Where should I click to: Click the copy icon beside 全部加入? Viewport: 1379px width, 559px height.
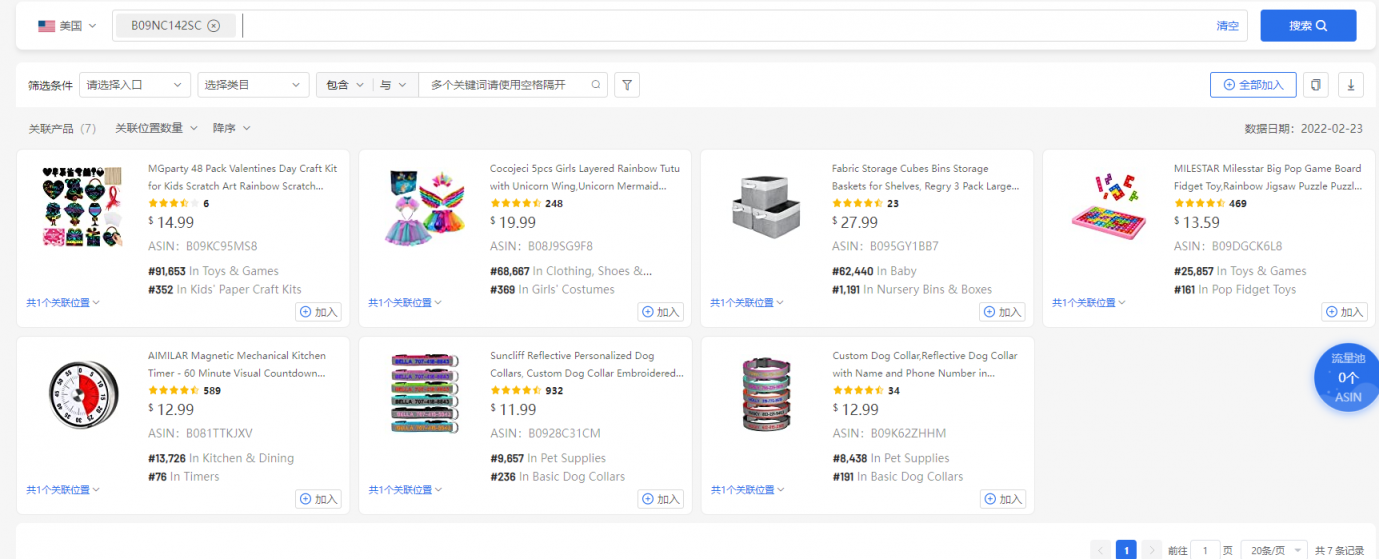[1316, 85]
